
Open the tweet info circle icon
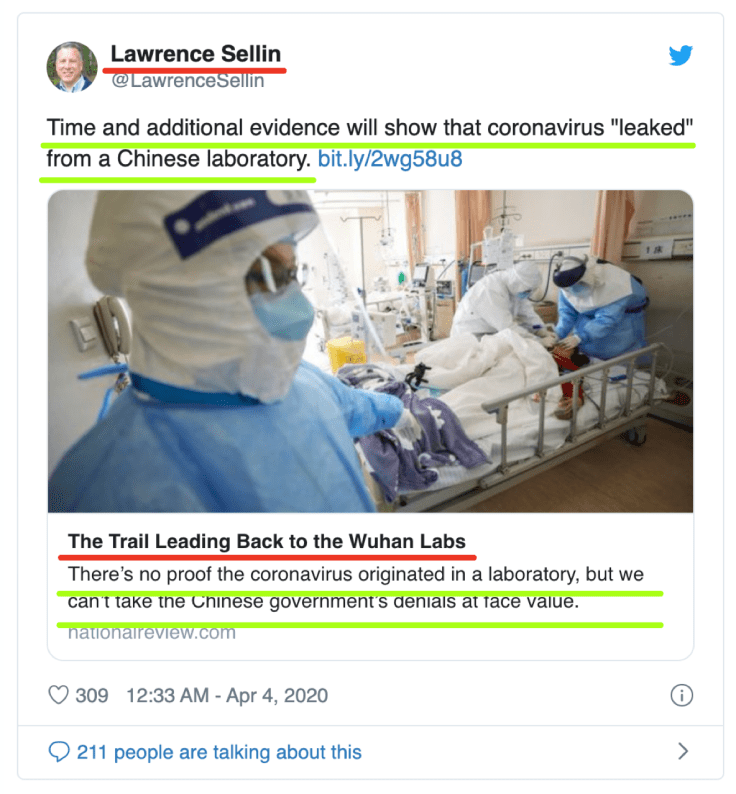click(681, 695)
